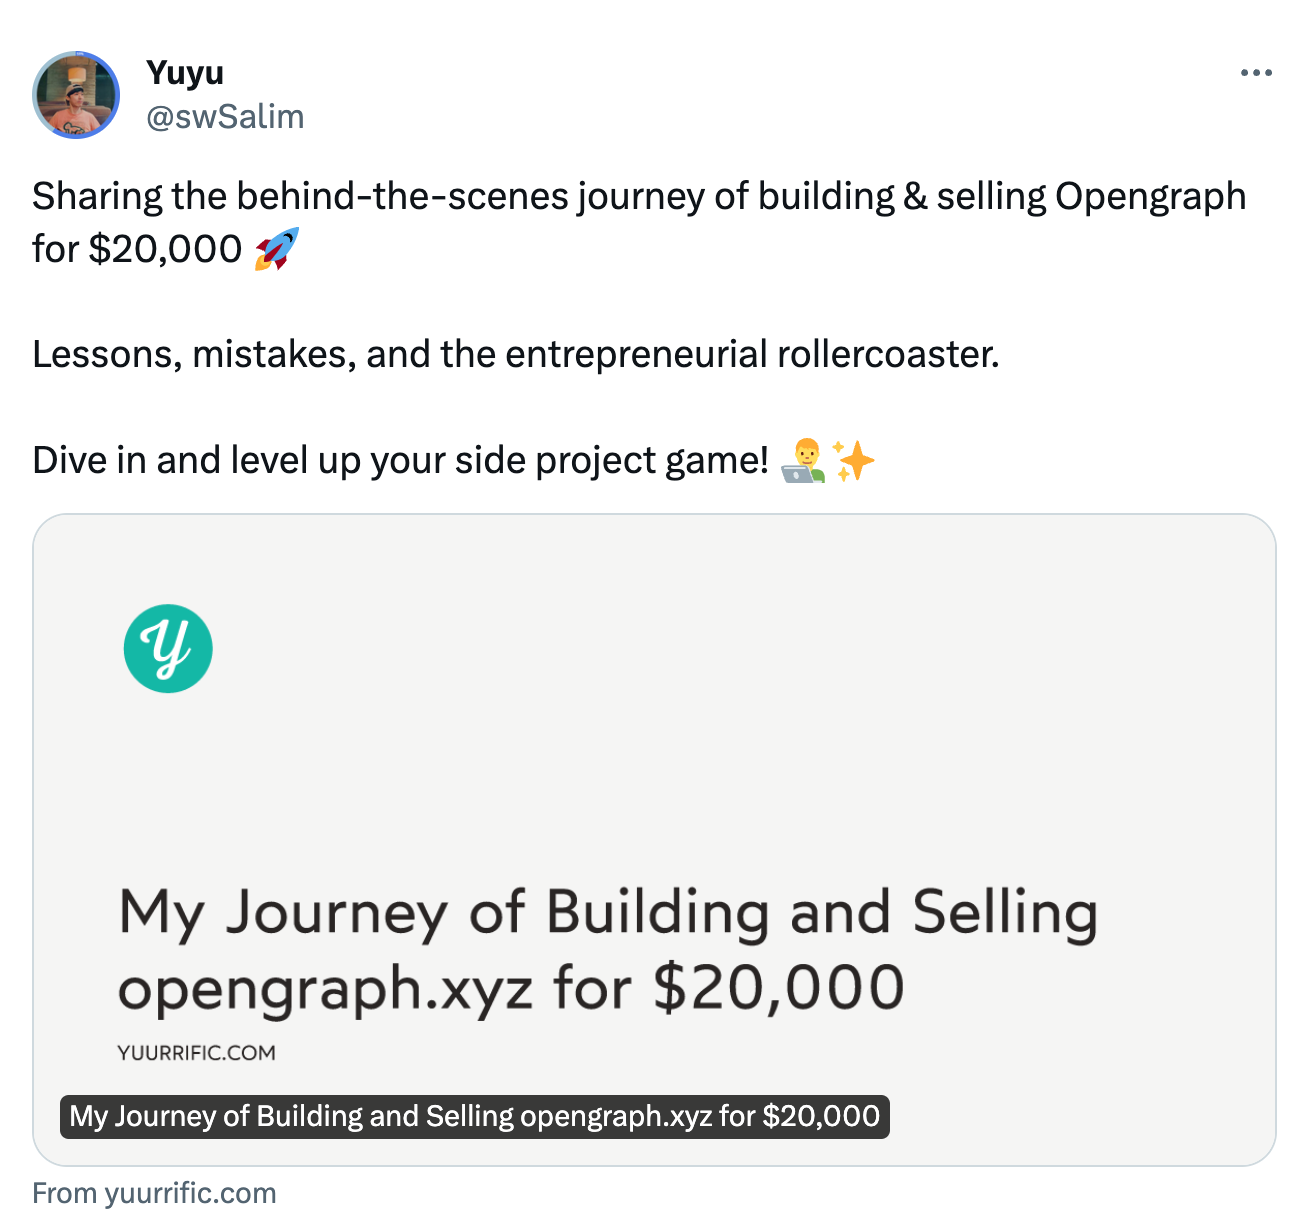
Task: Open the three-dot more options menu
Action: pos(1255,73)
